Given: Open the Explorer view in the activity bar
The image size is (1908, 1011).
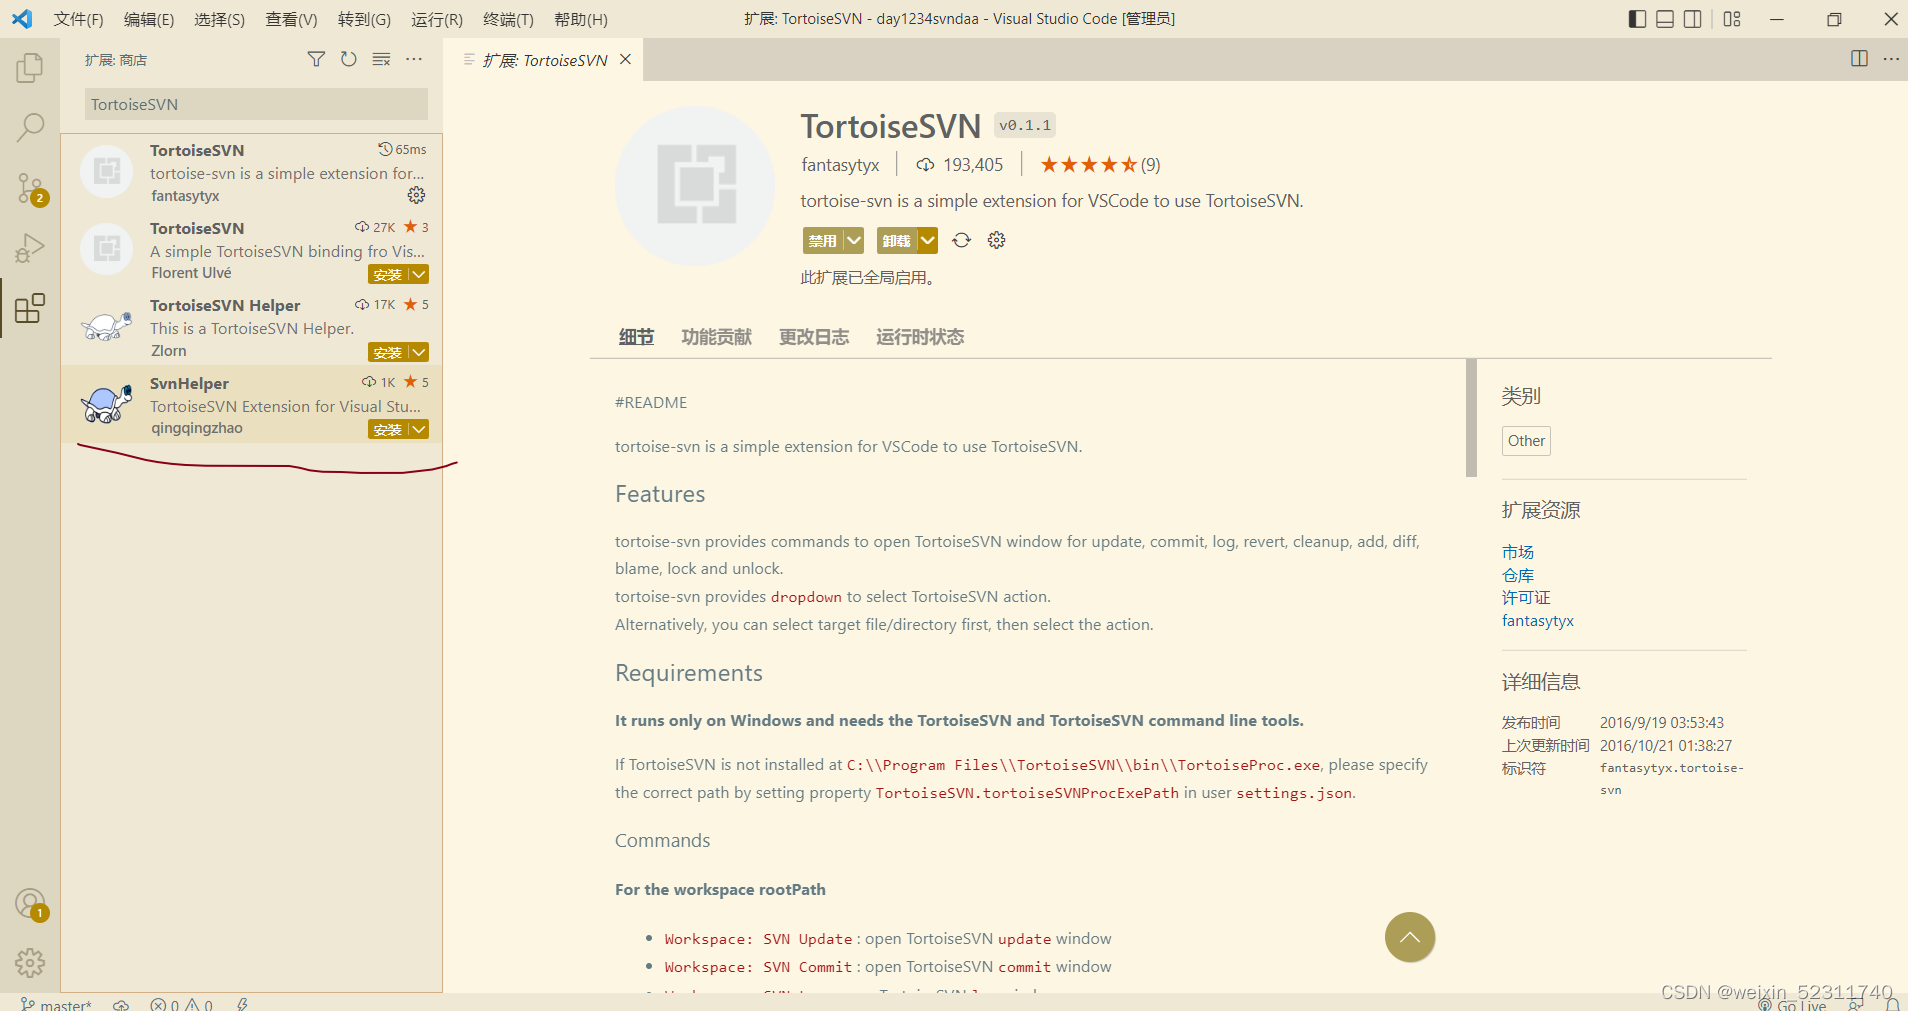Looking at the screenshot, I should tap(30, 68).
